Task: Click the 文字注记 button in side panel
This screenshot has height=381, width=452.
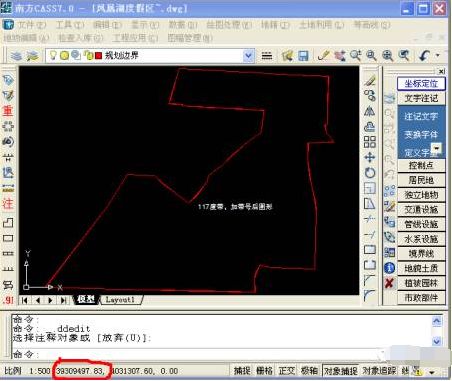Action: click(421, 98)
